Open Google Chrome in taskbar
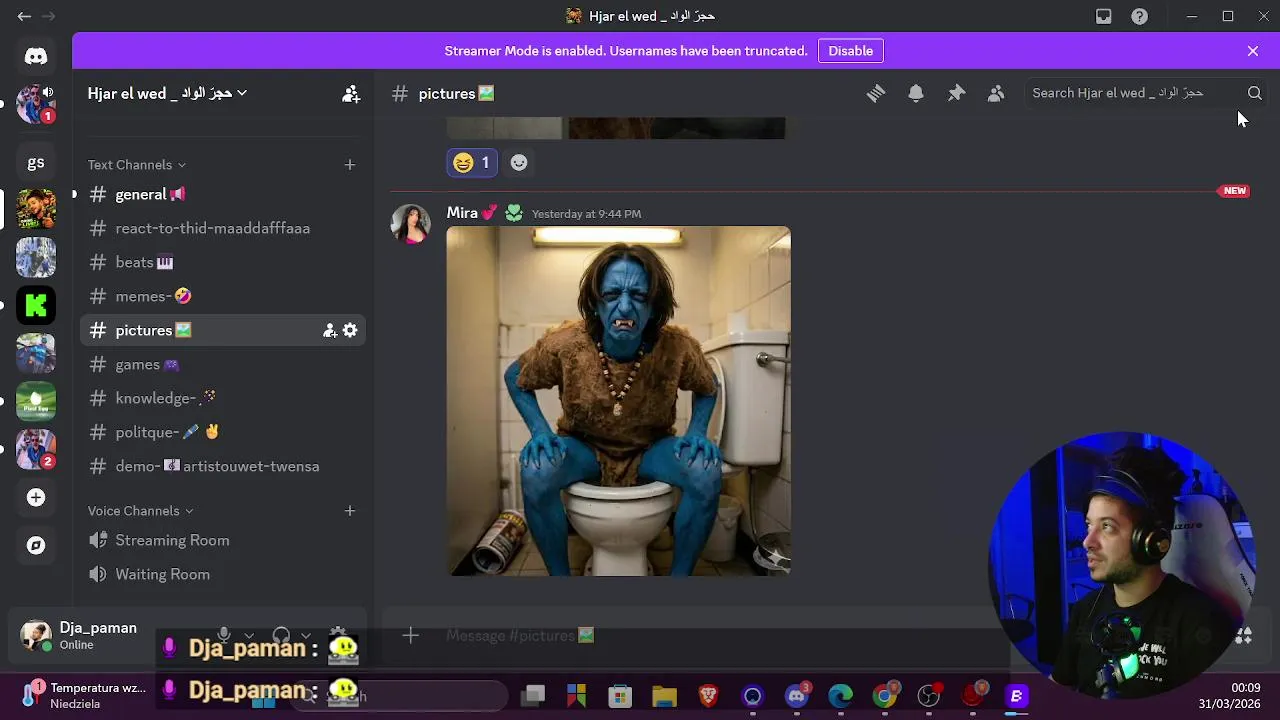This screenshot has height=720, width=1280. [x=884, y=696]
